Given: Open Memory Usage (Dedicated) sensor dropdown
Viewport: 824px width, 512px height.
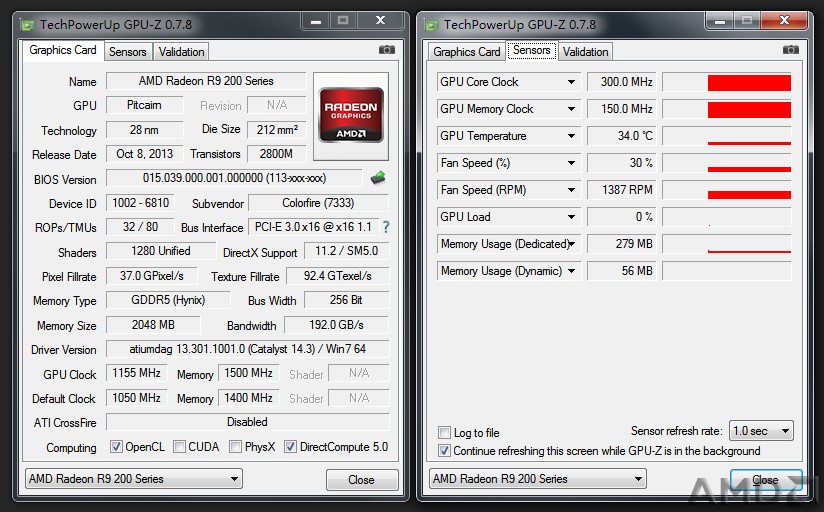Looking at the screenshot, I should coord(572,244).
